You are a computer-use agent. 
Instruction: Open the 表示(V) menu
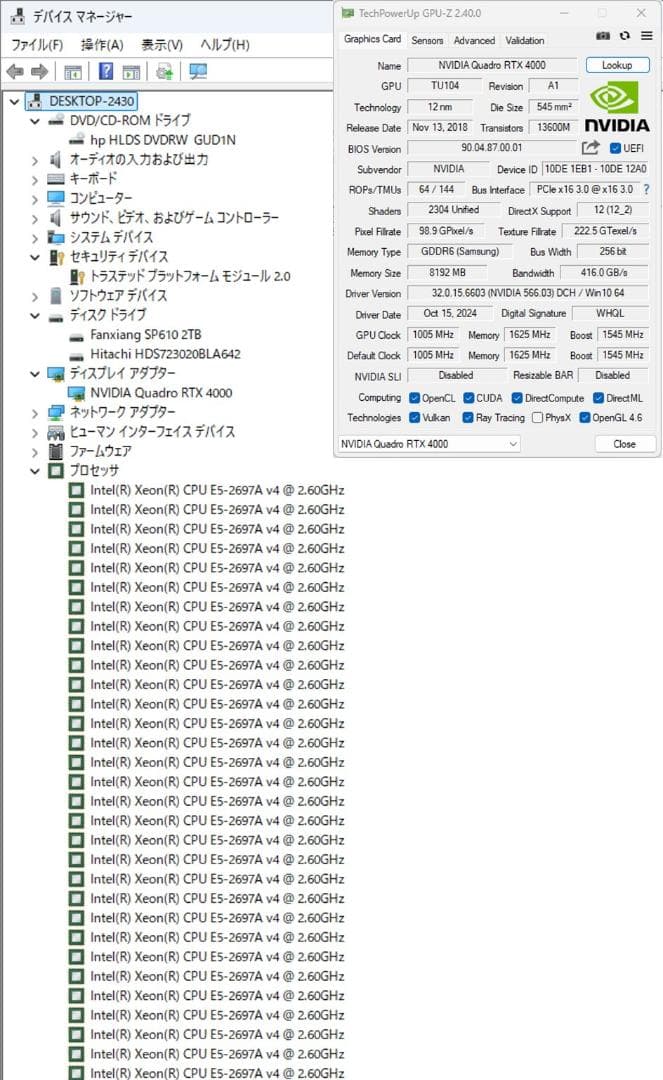coord(162,45)
